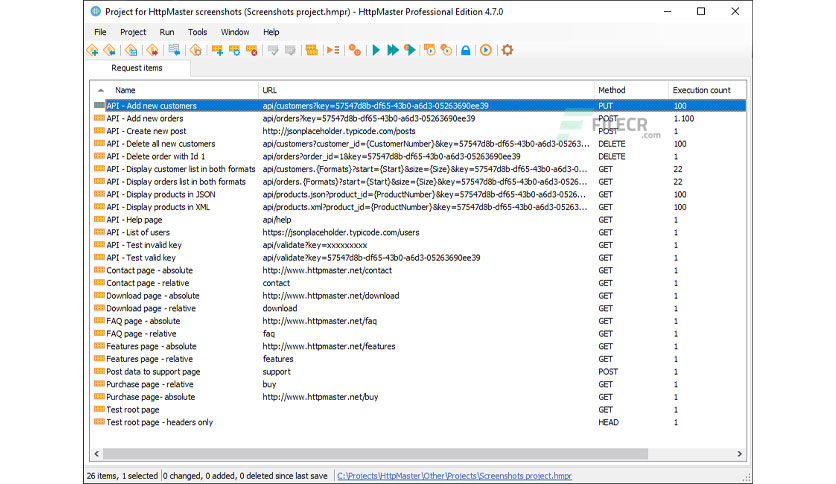Sort the list by the Name column header
The height and width of the screenshot is (484, 836).
coord(125,90)
